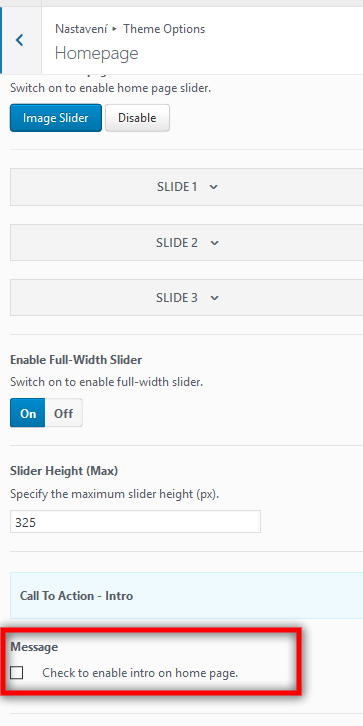Enable intro on home page checkbox
The height and width of the screenshot is (726, 363).
click(17, 673)
